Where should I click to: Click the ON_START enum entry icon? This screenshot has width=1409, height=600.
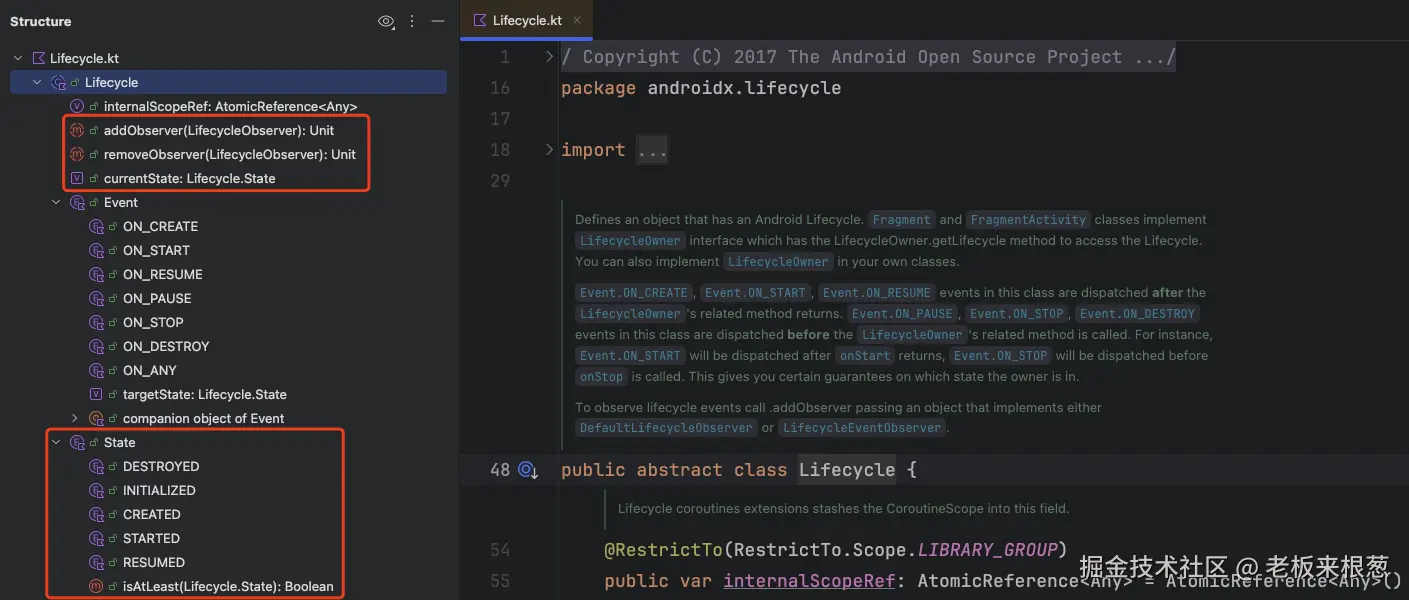tap(96, 250)
